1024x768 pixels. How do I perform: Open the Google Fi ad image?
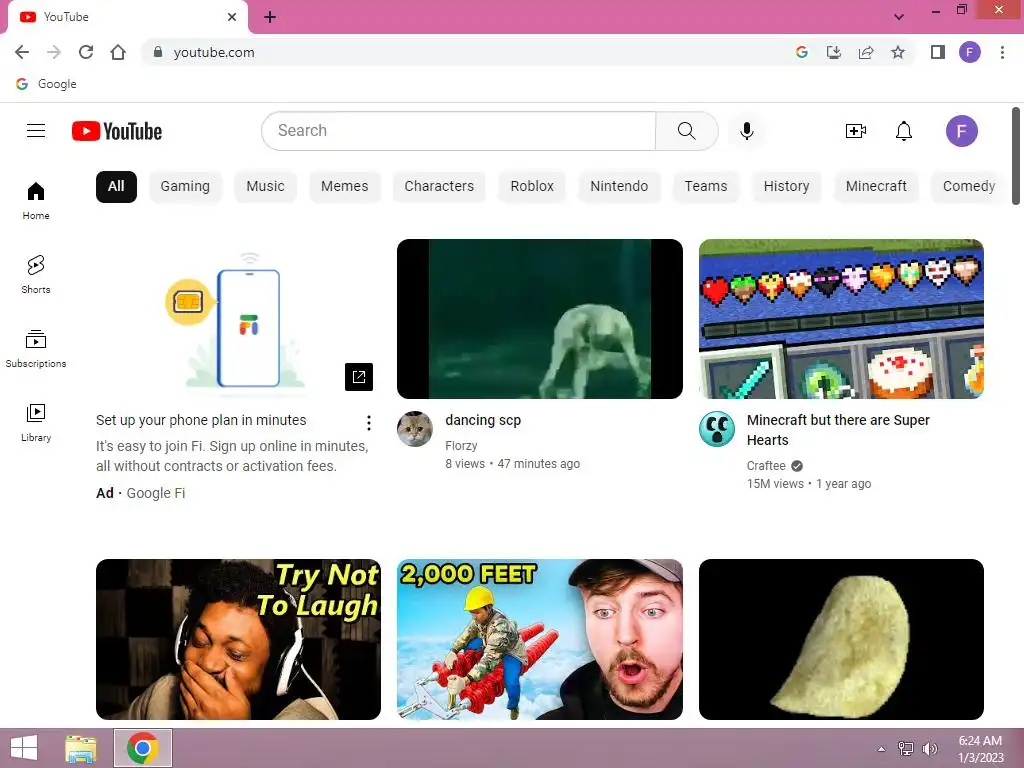238,319
